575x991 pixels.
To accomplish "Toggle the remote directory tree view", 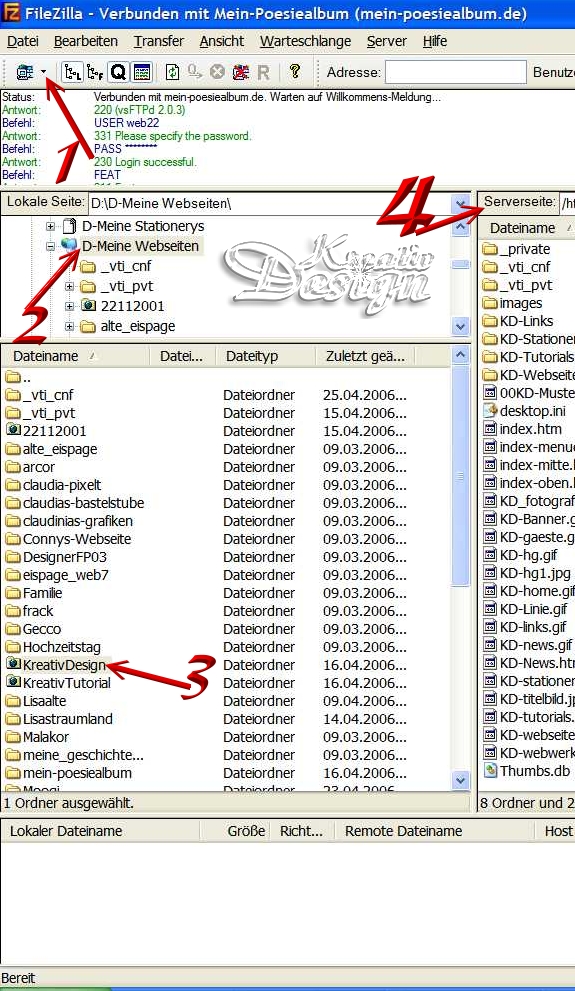I will [x=95, y=72].
